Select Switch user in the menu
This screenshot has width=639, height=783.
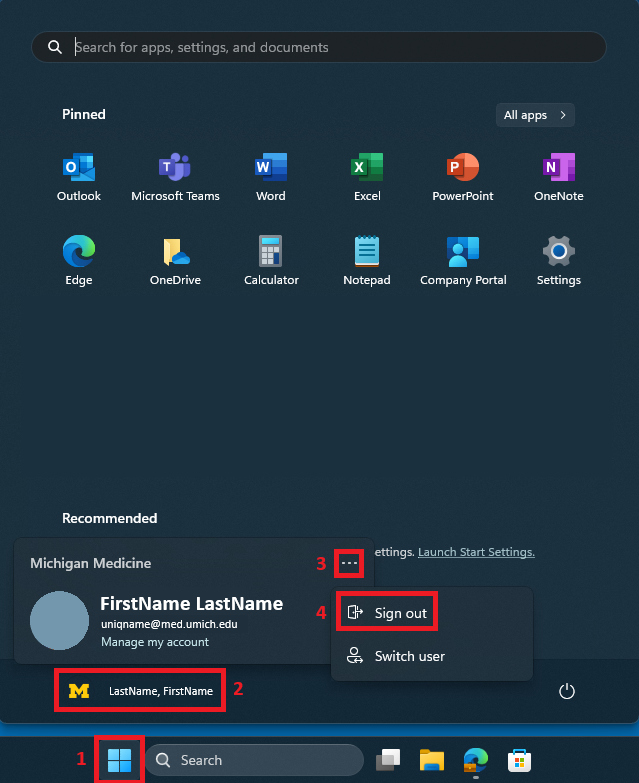[x=432, y=656]
